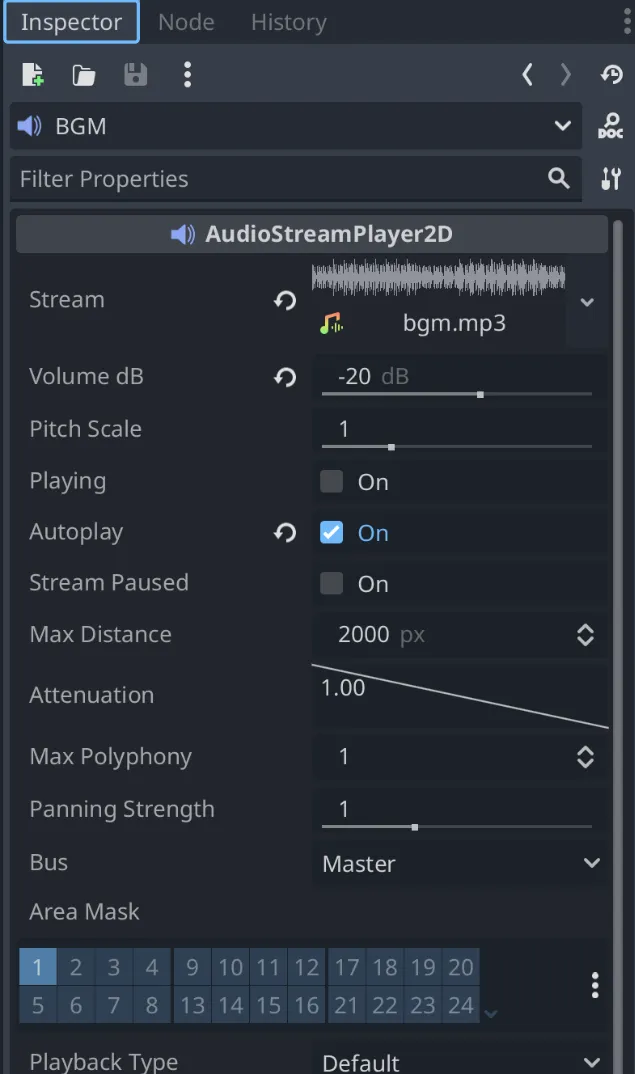Screen dimensions: 635x1074
Task: Open the Playback Type dropdown
Action: pos(461,1061)
